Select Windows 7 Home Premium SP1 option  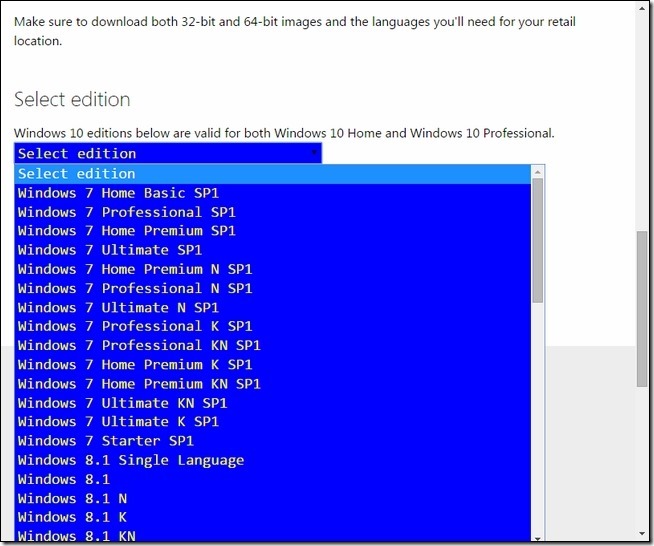(273, 231)
